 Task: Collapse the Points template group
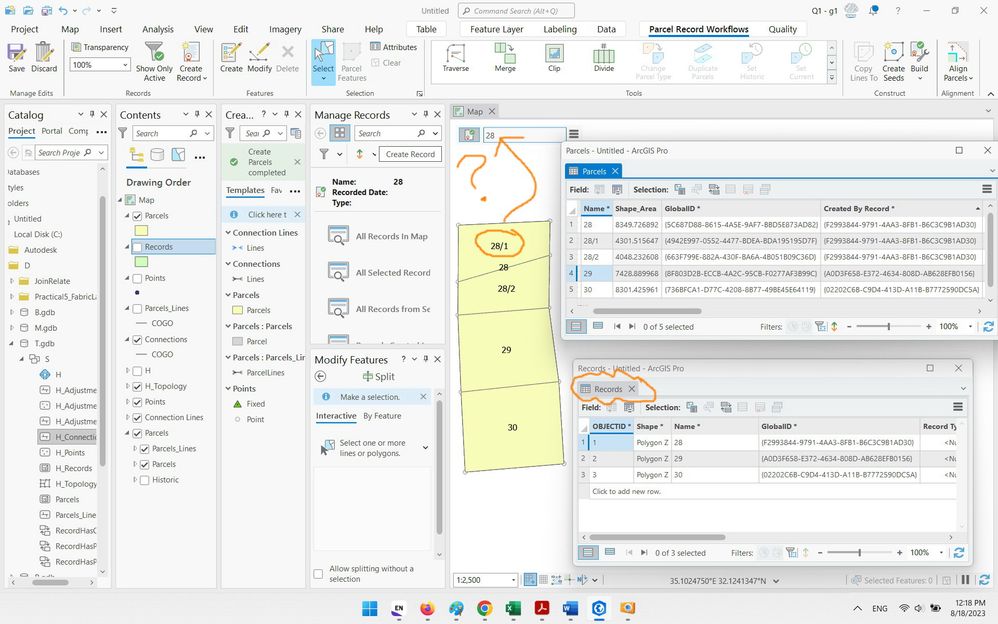tap(228, 388)
